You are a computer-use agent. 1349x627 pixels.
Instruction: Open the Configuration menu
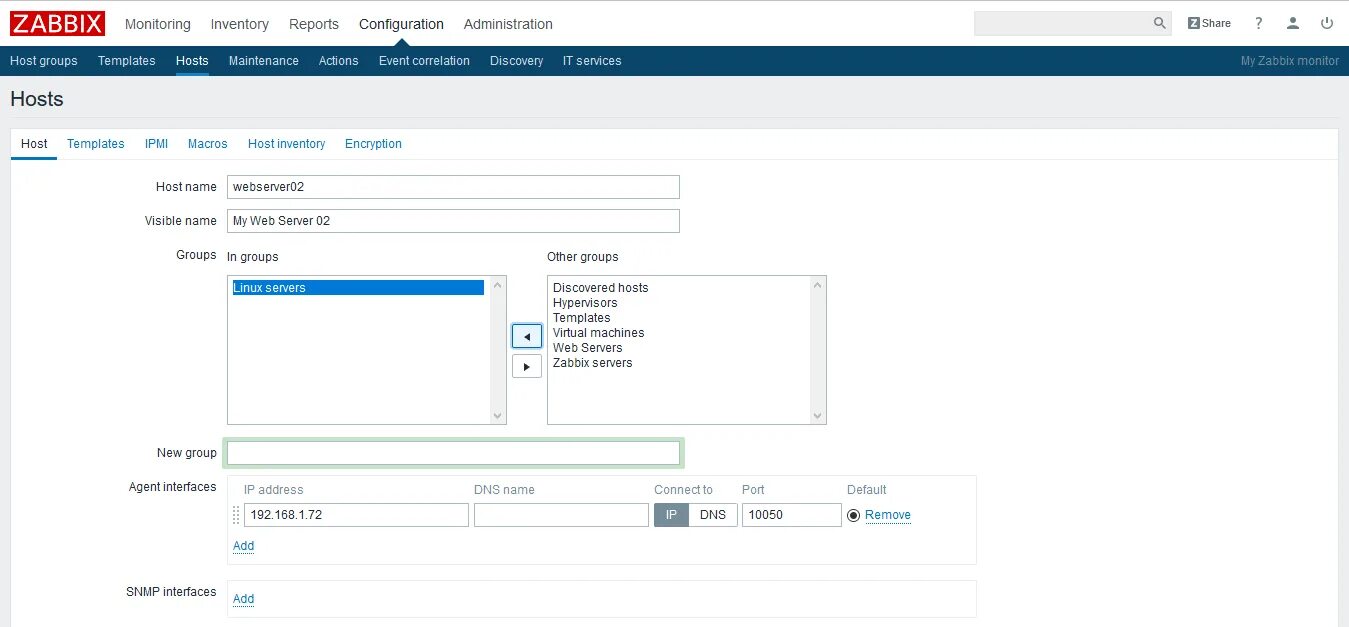pyautogui.click(x=401, y=24)
